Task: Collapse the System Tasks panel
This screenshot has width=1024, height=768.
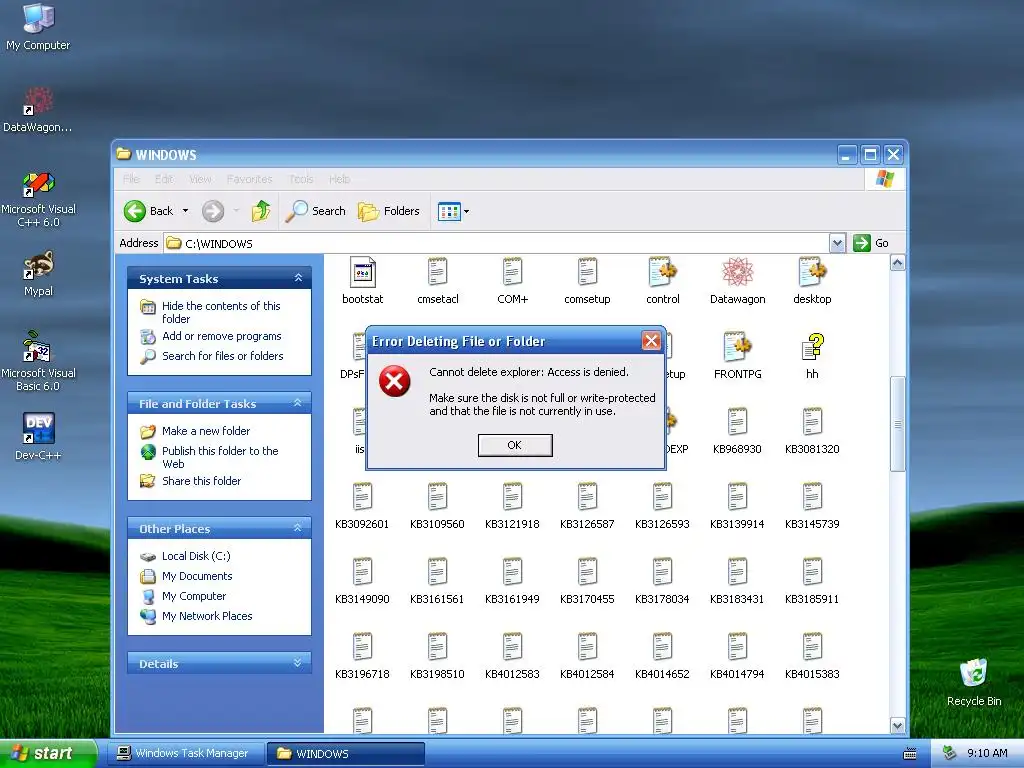Action: [298, 278]
